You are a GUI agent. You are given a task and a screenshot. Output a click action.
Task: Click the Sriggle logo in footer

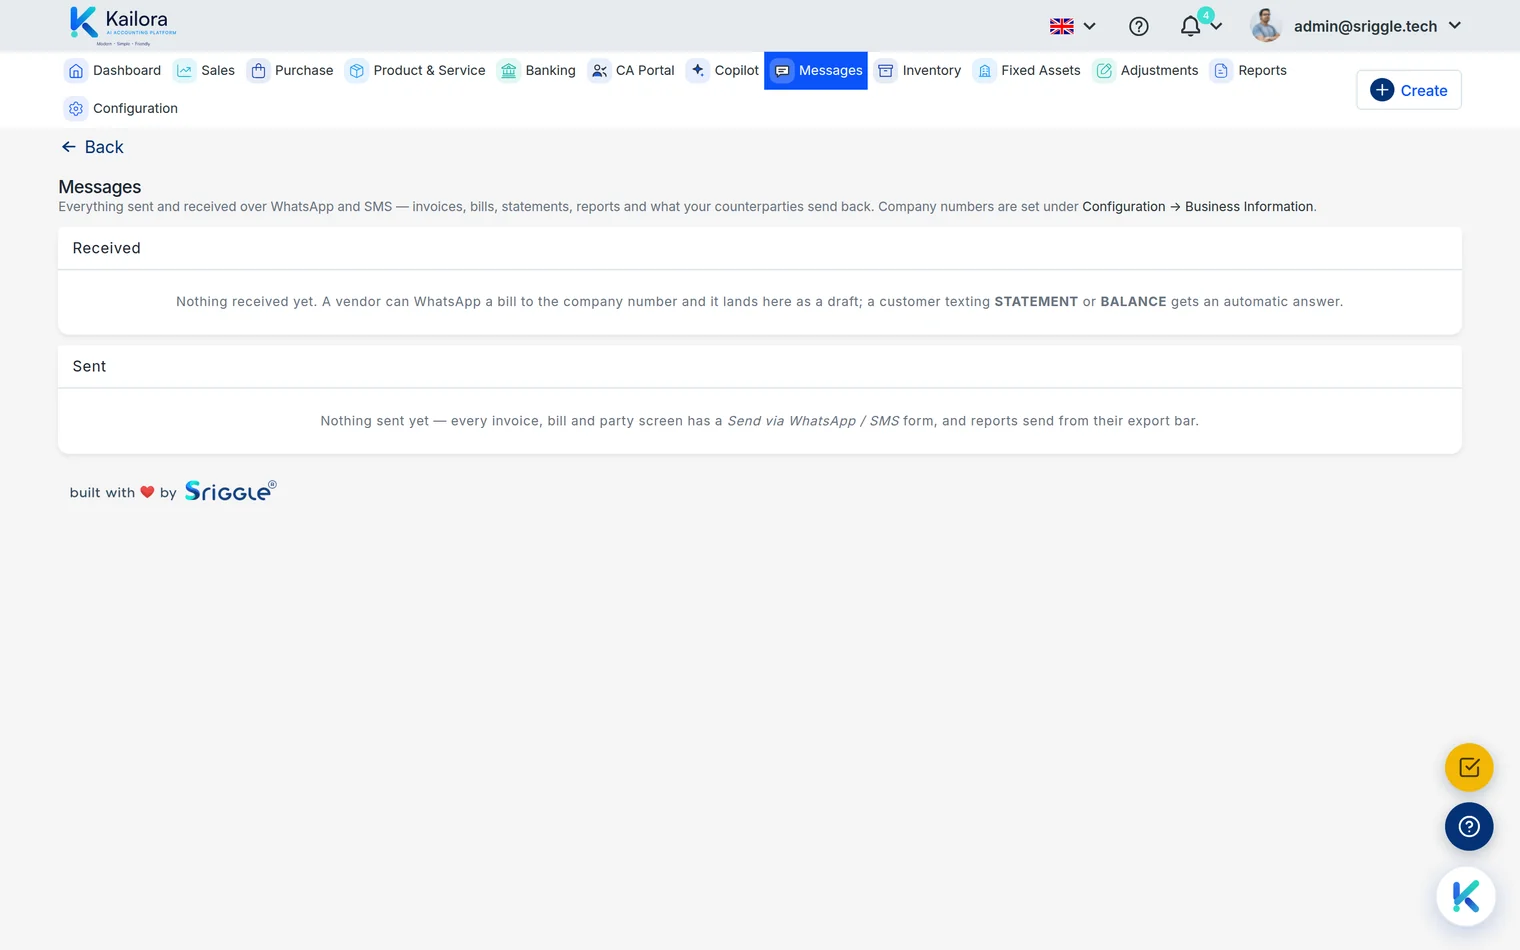[230, 491]
